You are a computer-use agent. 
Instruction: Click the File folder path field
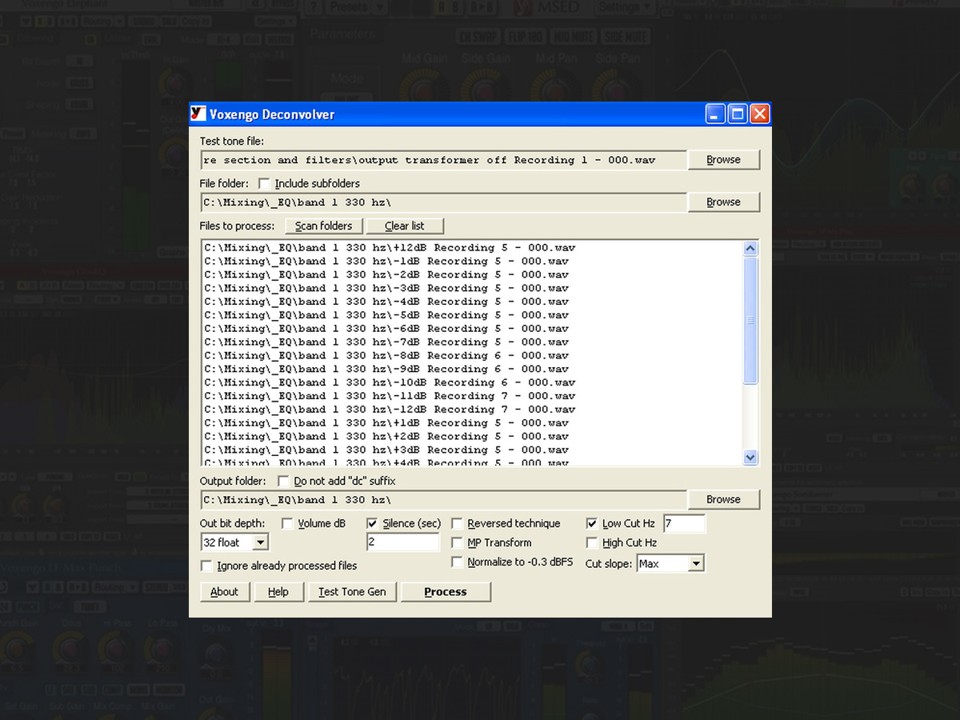[x=443, y=202]
